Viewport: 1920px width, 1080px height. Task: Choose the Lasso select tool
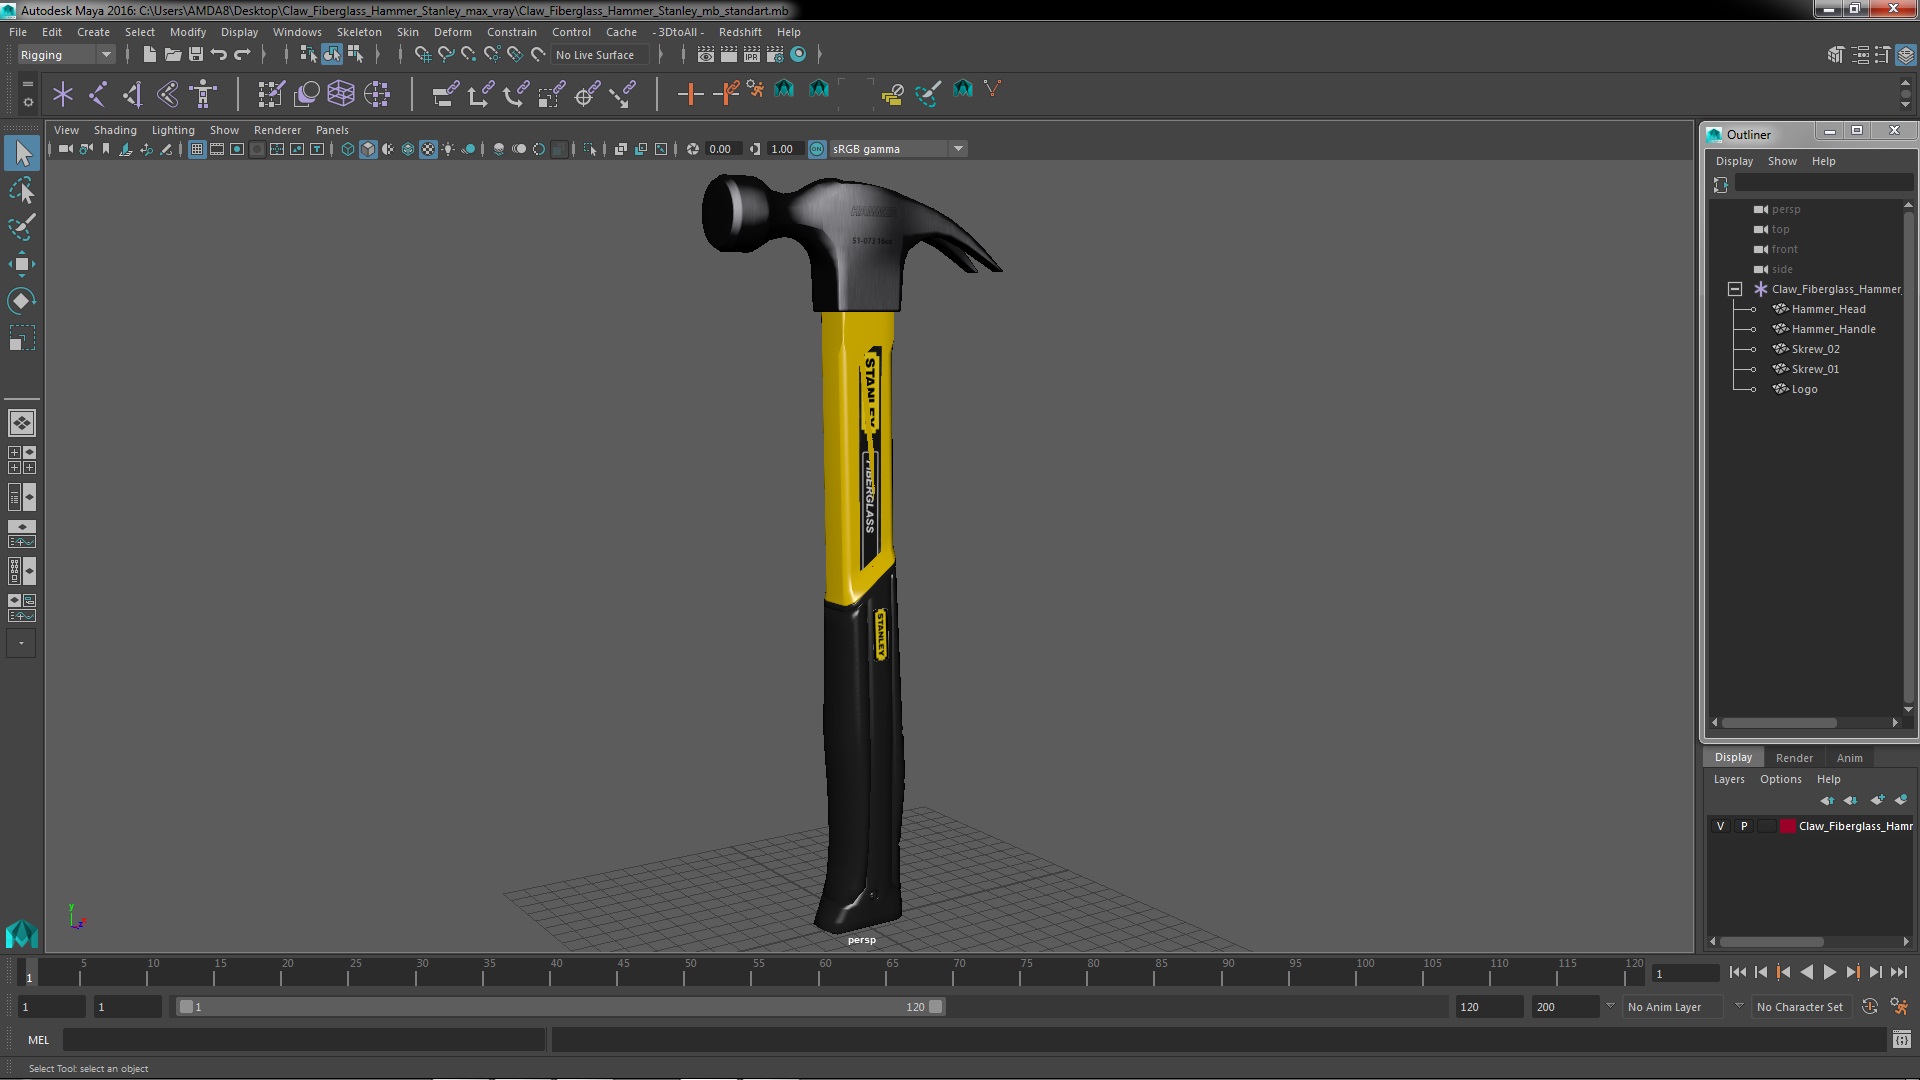pos(22,190)
